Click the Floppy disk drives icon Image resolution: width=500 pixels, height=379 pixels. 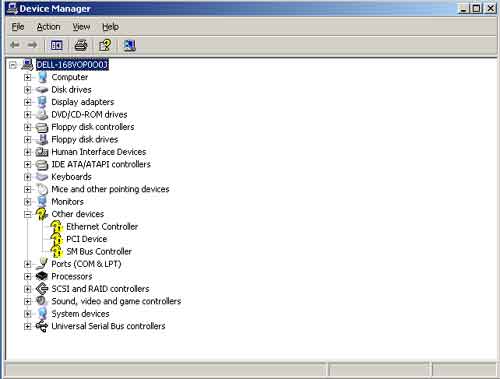click(42, 139)
